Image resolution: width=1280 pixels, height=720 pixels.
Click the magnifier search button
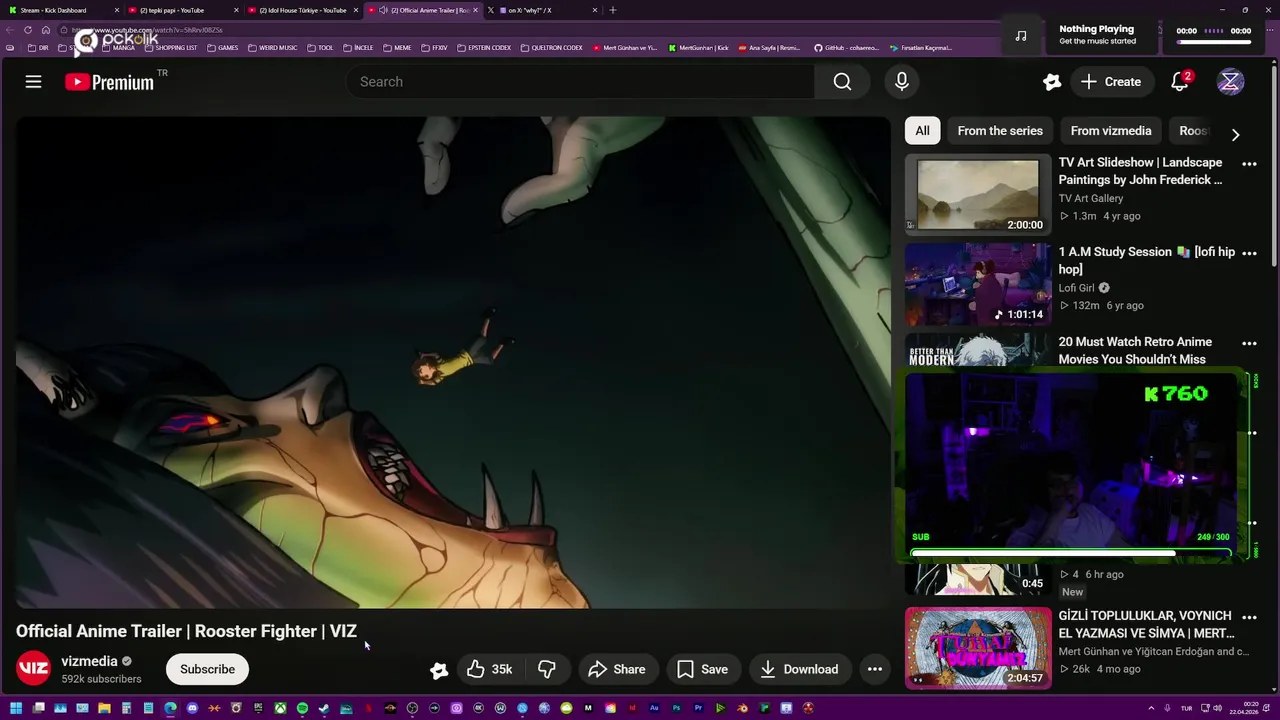pyautogui.click(x=842, y=82)
